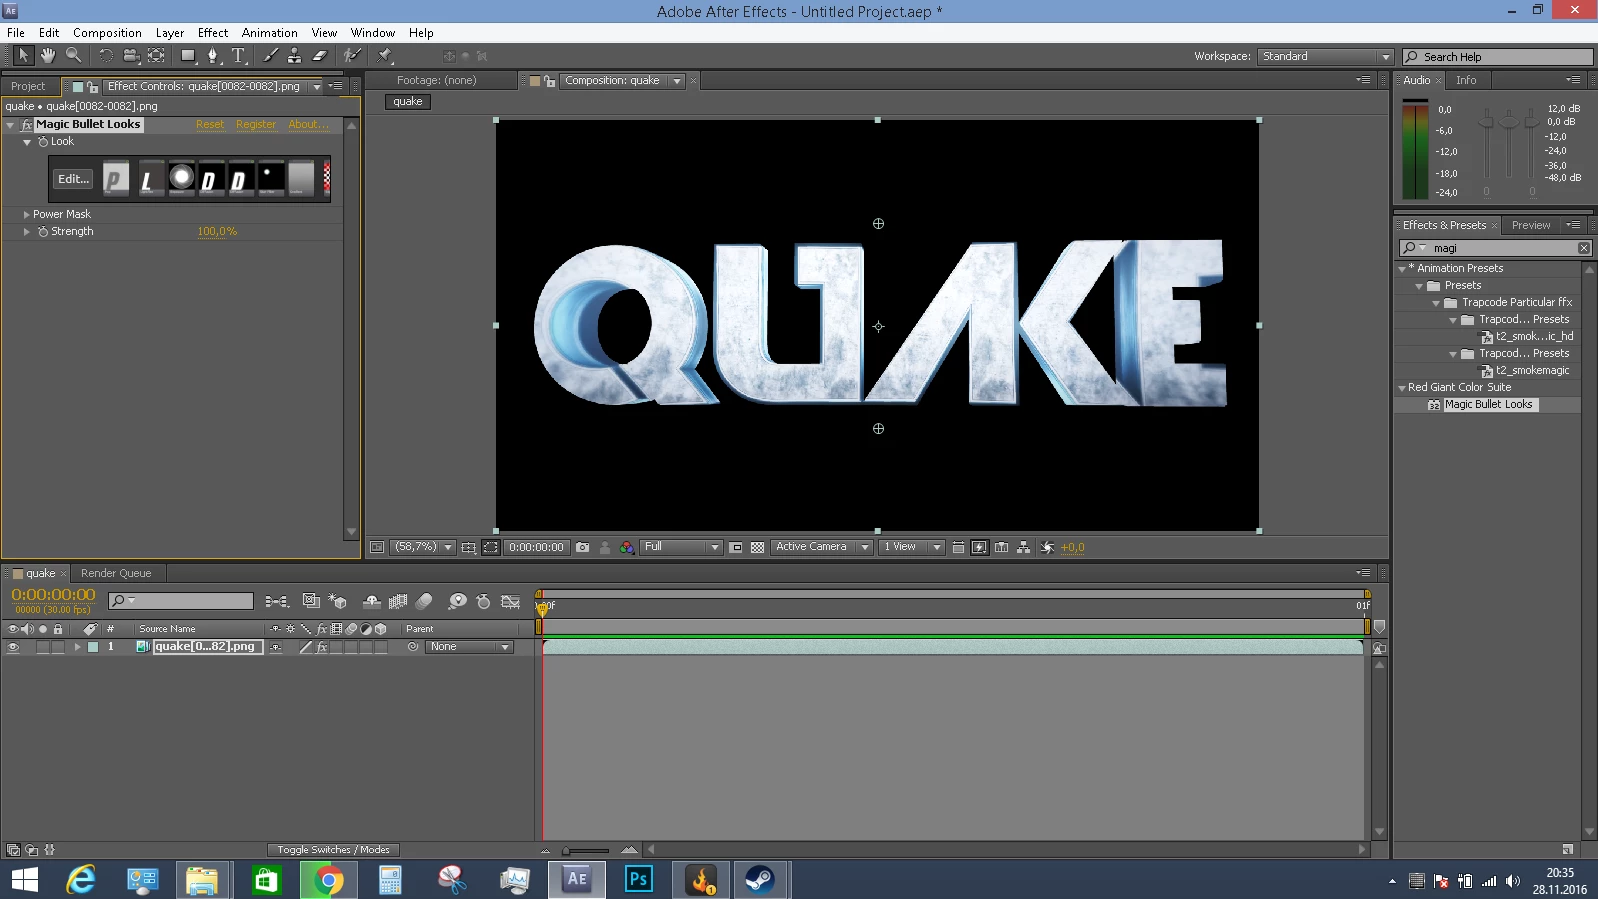
Task: Open resolution Full dropdown
Action: [x=681, y=547]
